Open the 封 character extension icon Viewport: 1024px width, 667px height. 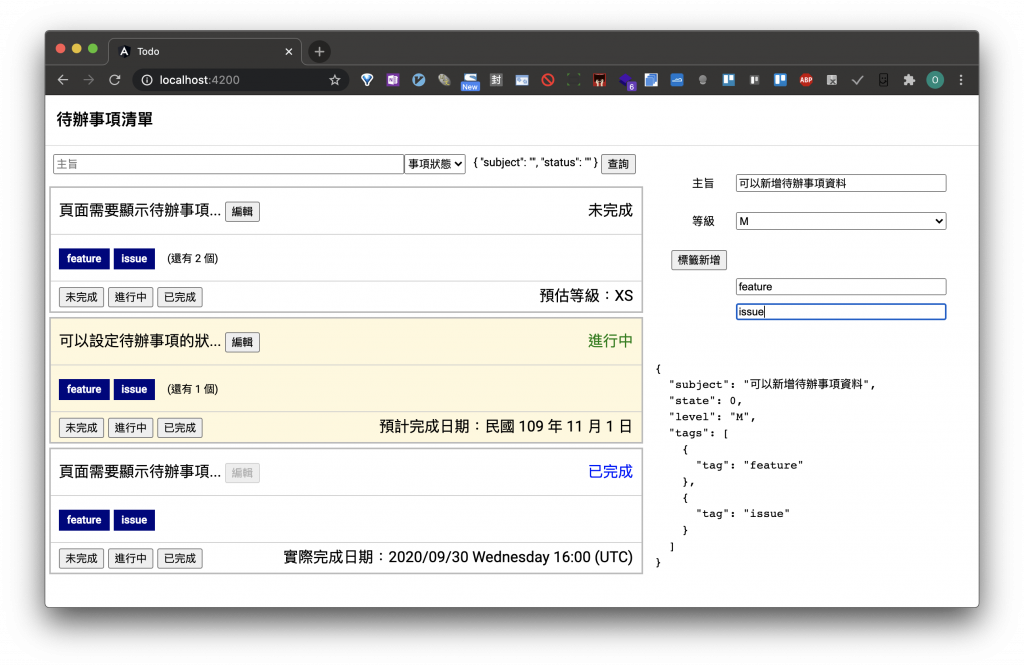tap(496, 80)
